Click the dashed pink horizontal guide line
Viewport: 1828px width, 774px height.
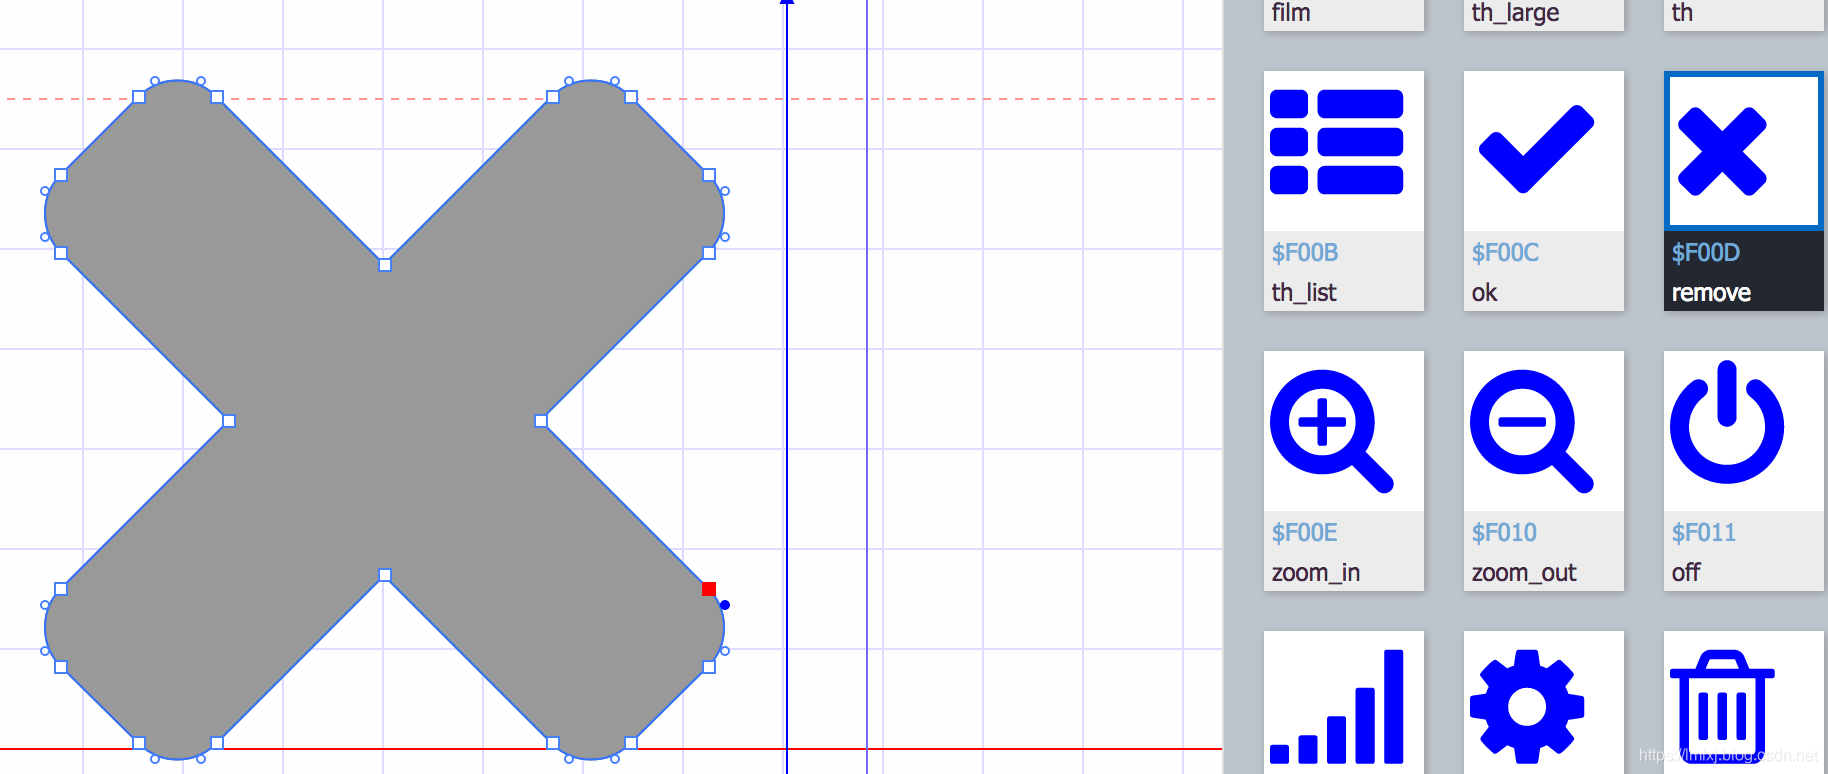(611, 99)
